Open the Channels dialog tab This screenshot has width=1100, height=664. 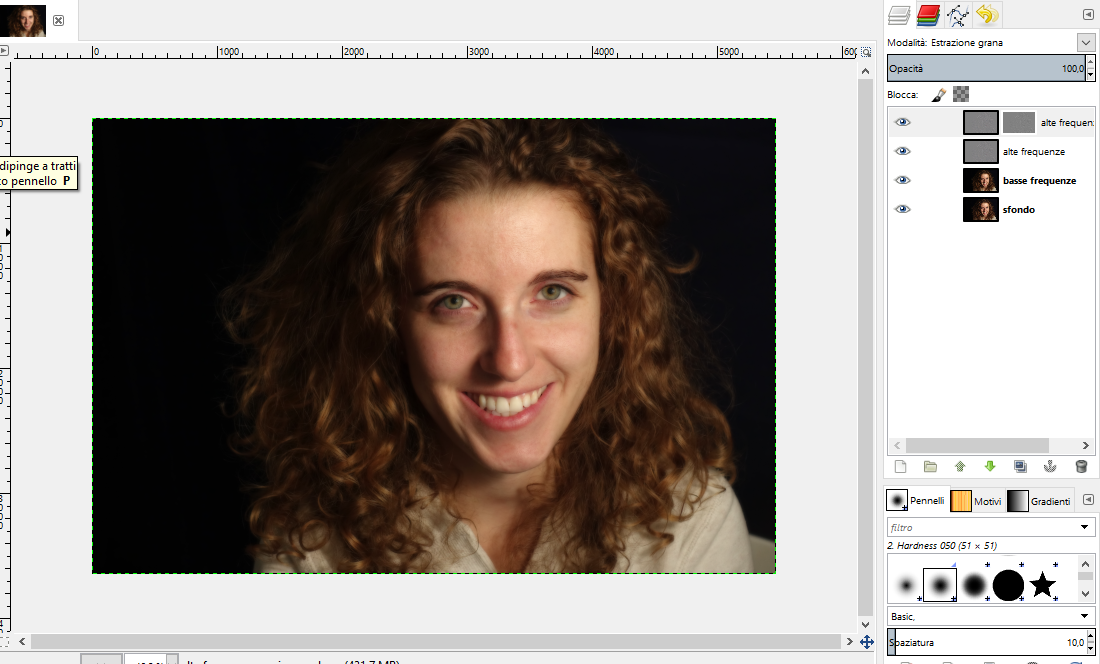928,15
